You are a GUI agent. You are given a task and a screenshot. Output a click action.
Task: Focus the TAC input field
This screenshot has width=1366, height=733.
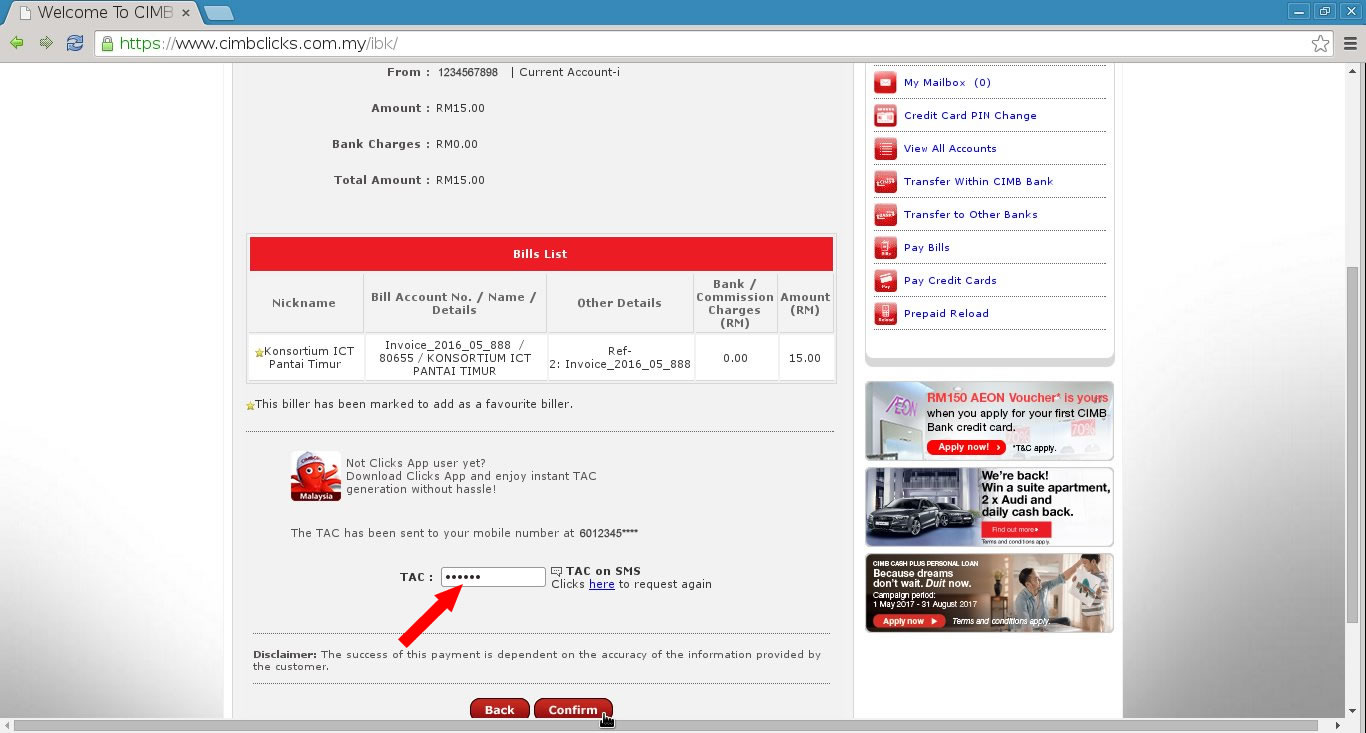[x=493, y=577]
